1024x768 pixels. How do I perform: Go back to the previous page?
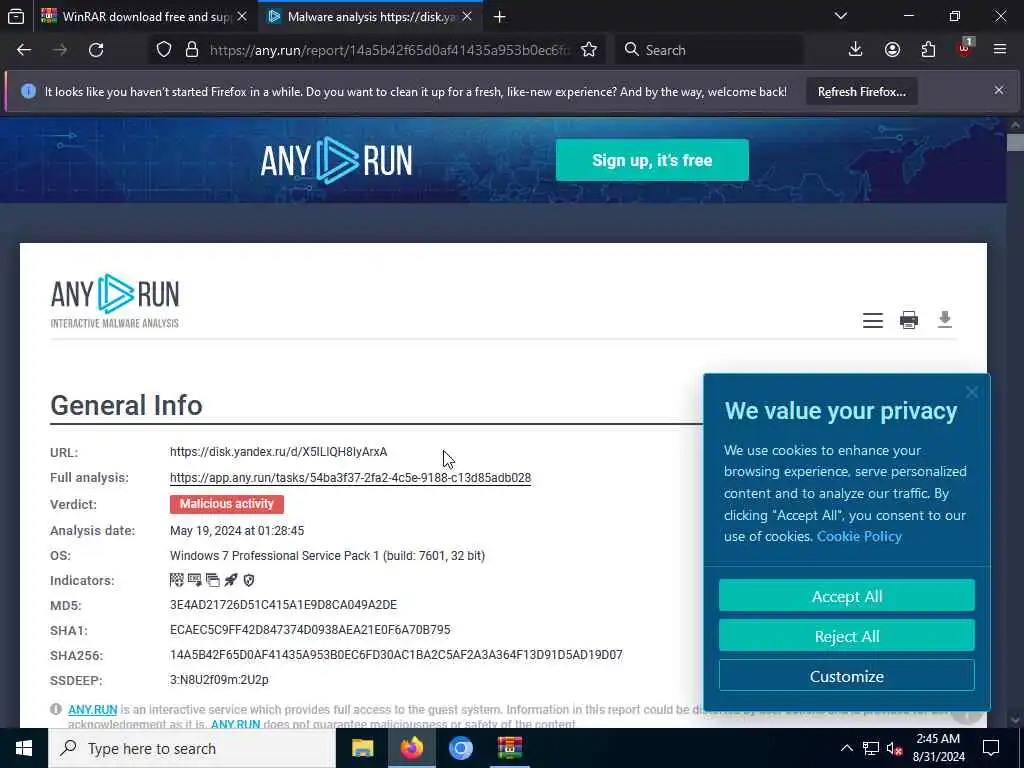click(x=24, y=50)
